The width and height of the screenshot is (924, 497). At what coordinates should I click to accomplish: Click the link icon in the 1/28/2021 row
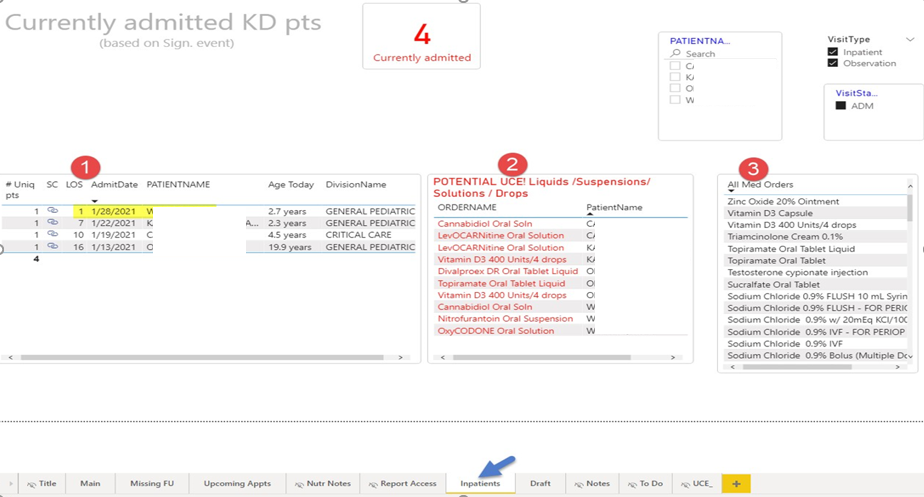[52, 212]
